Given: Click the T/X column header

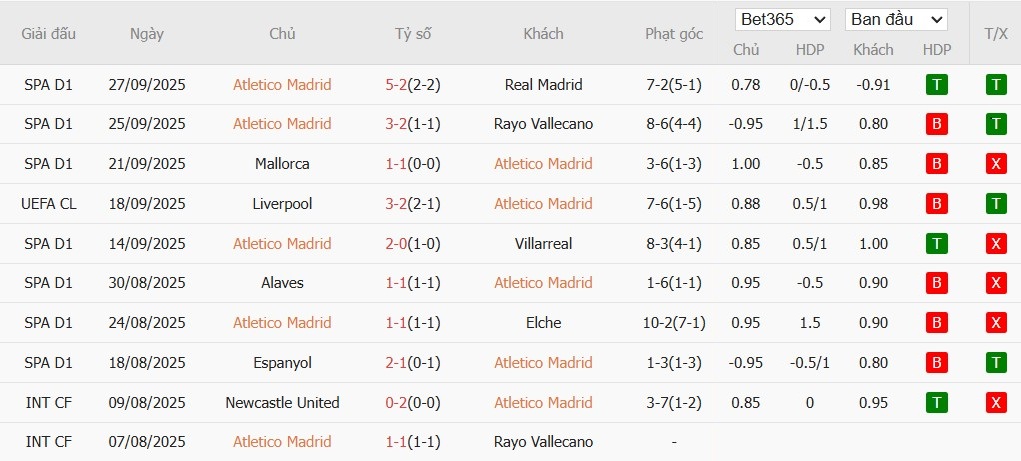Looking at the screenshot, I should point(996,34).
